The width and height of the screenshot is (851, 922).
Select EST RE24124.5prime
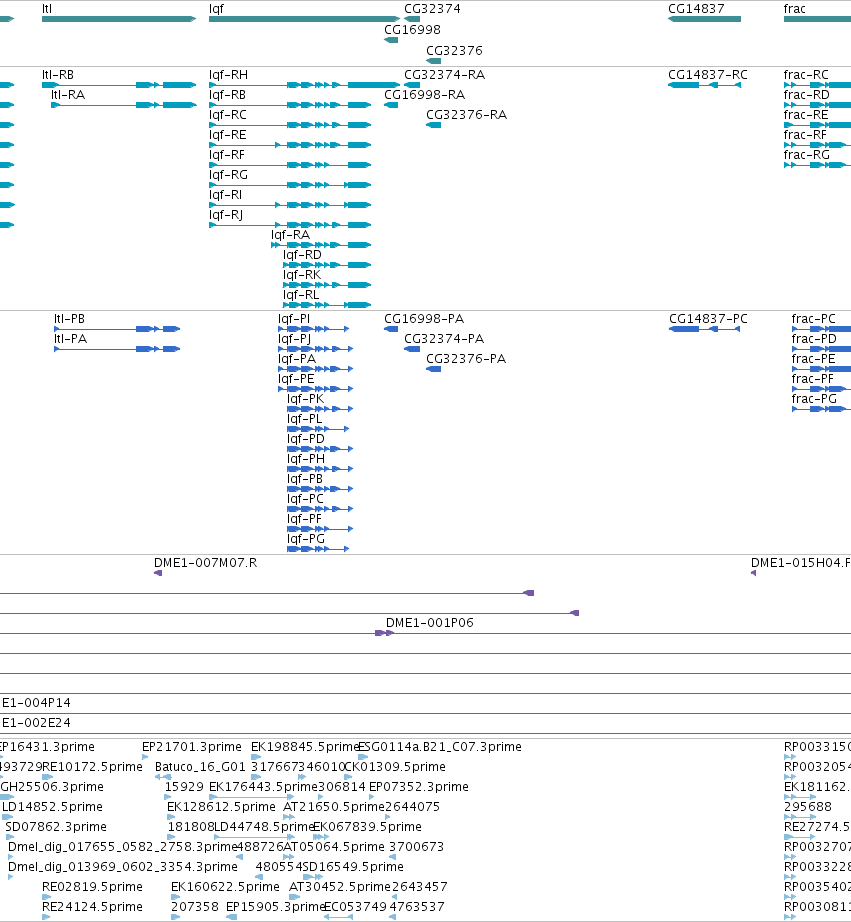tap(92, 907)
